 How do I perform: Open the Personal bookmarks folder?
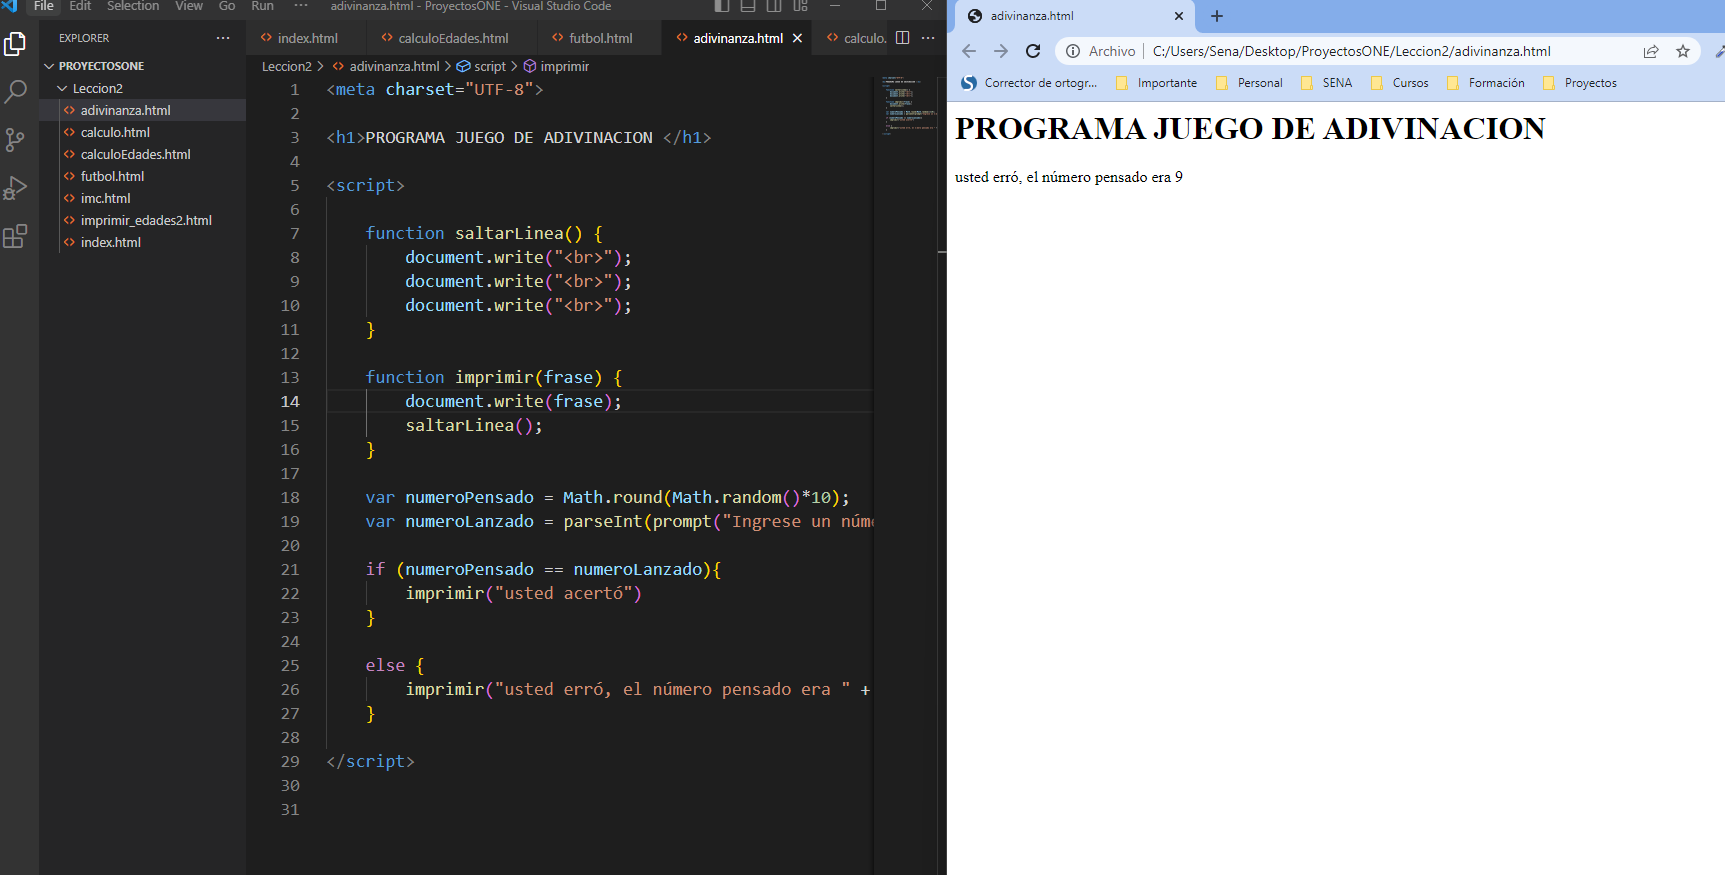tap(1249, 83)
